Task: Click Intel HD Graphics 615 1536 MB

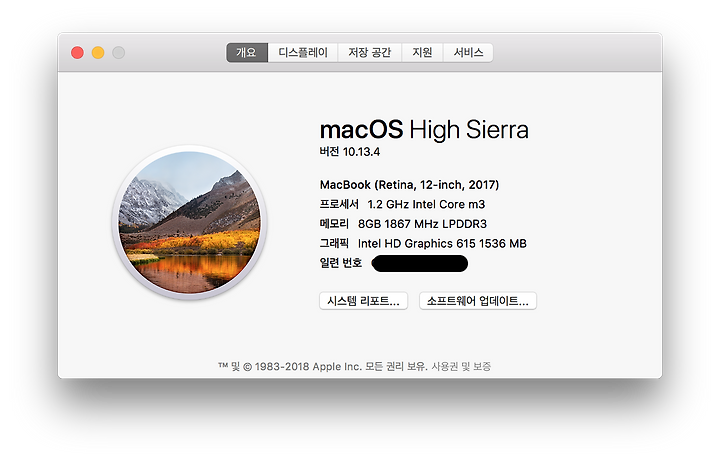Action: pyautogui.click(x=442, y=243)
